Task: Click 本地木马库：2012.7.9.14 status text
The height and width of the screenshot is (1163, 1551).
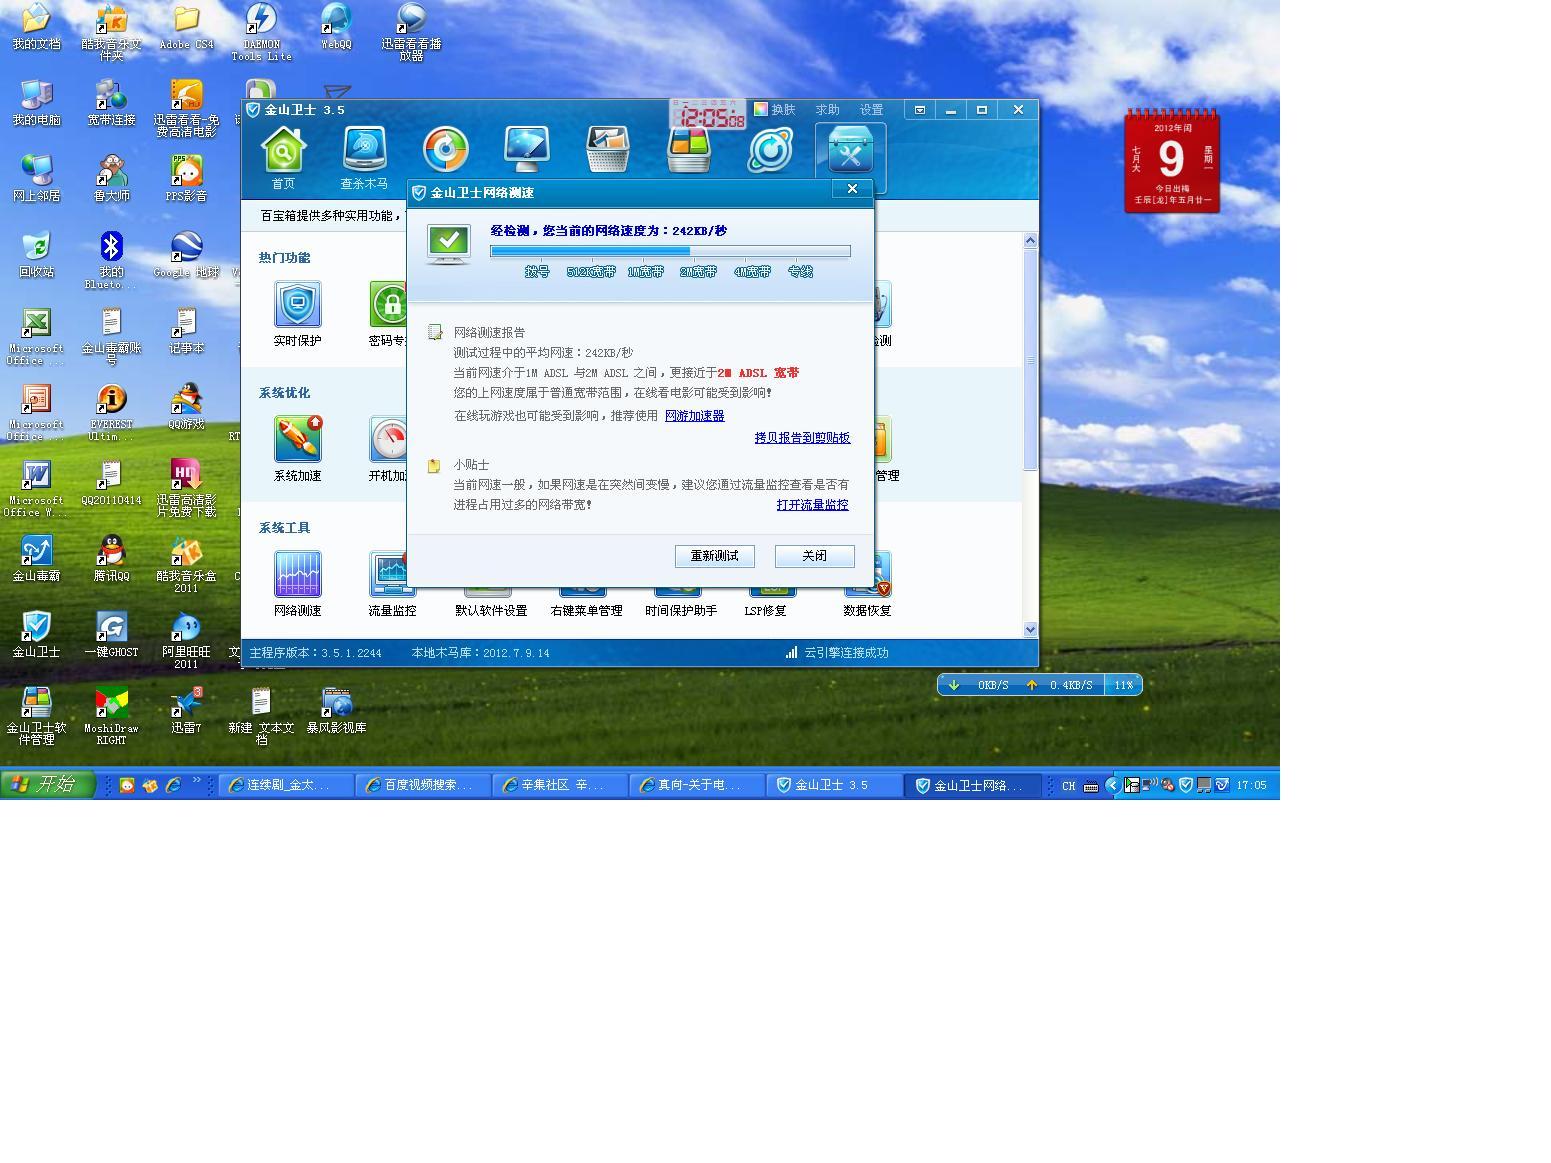Action: [480, 653]
